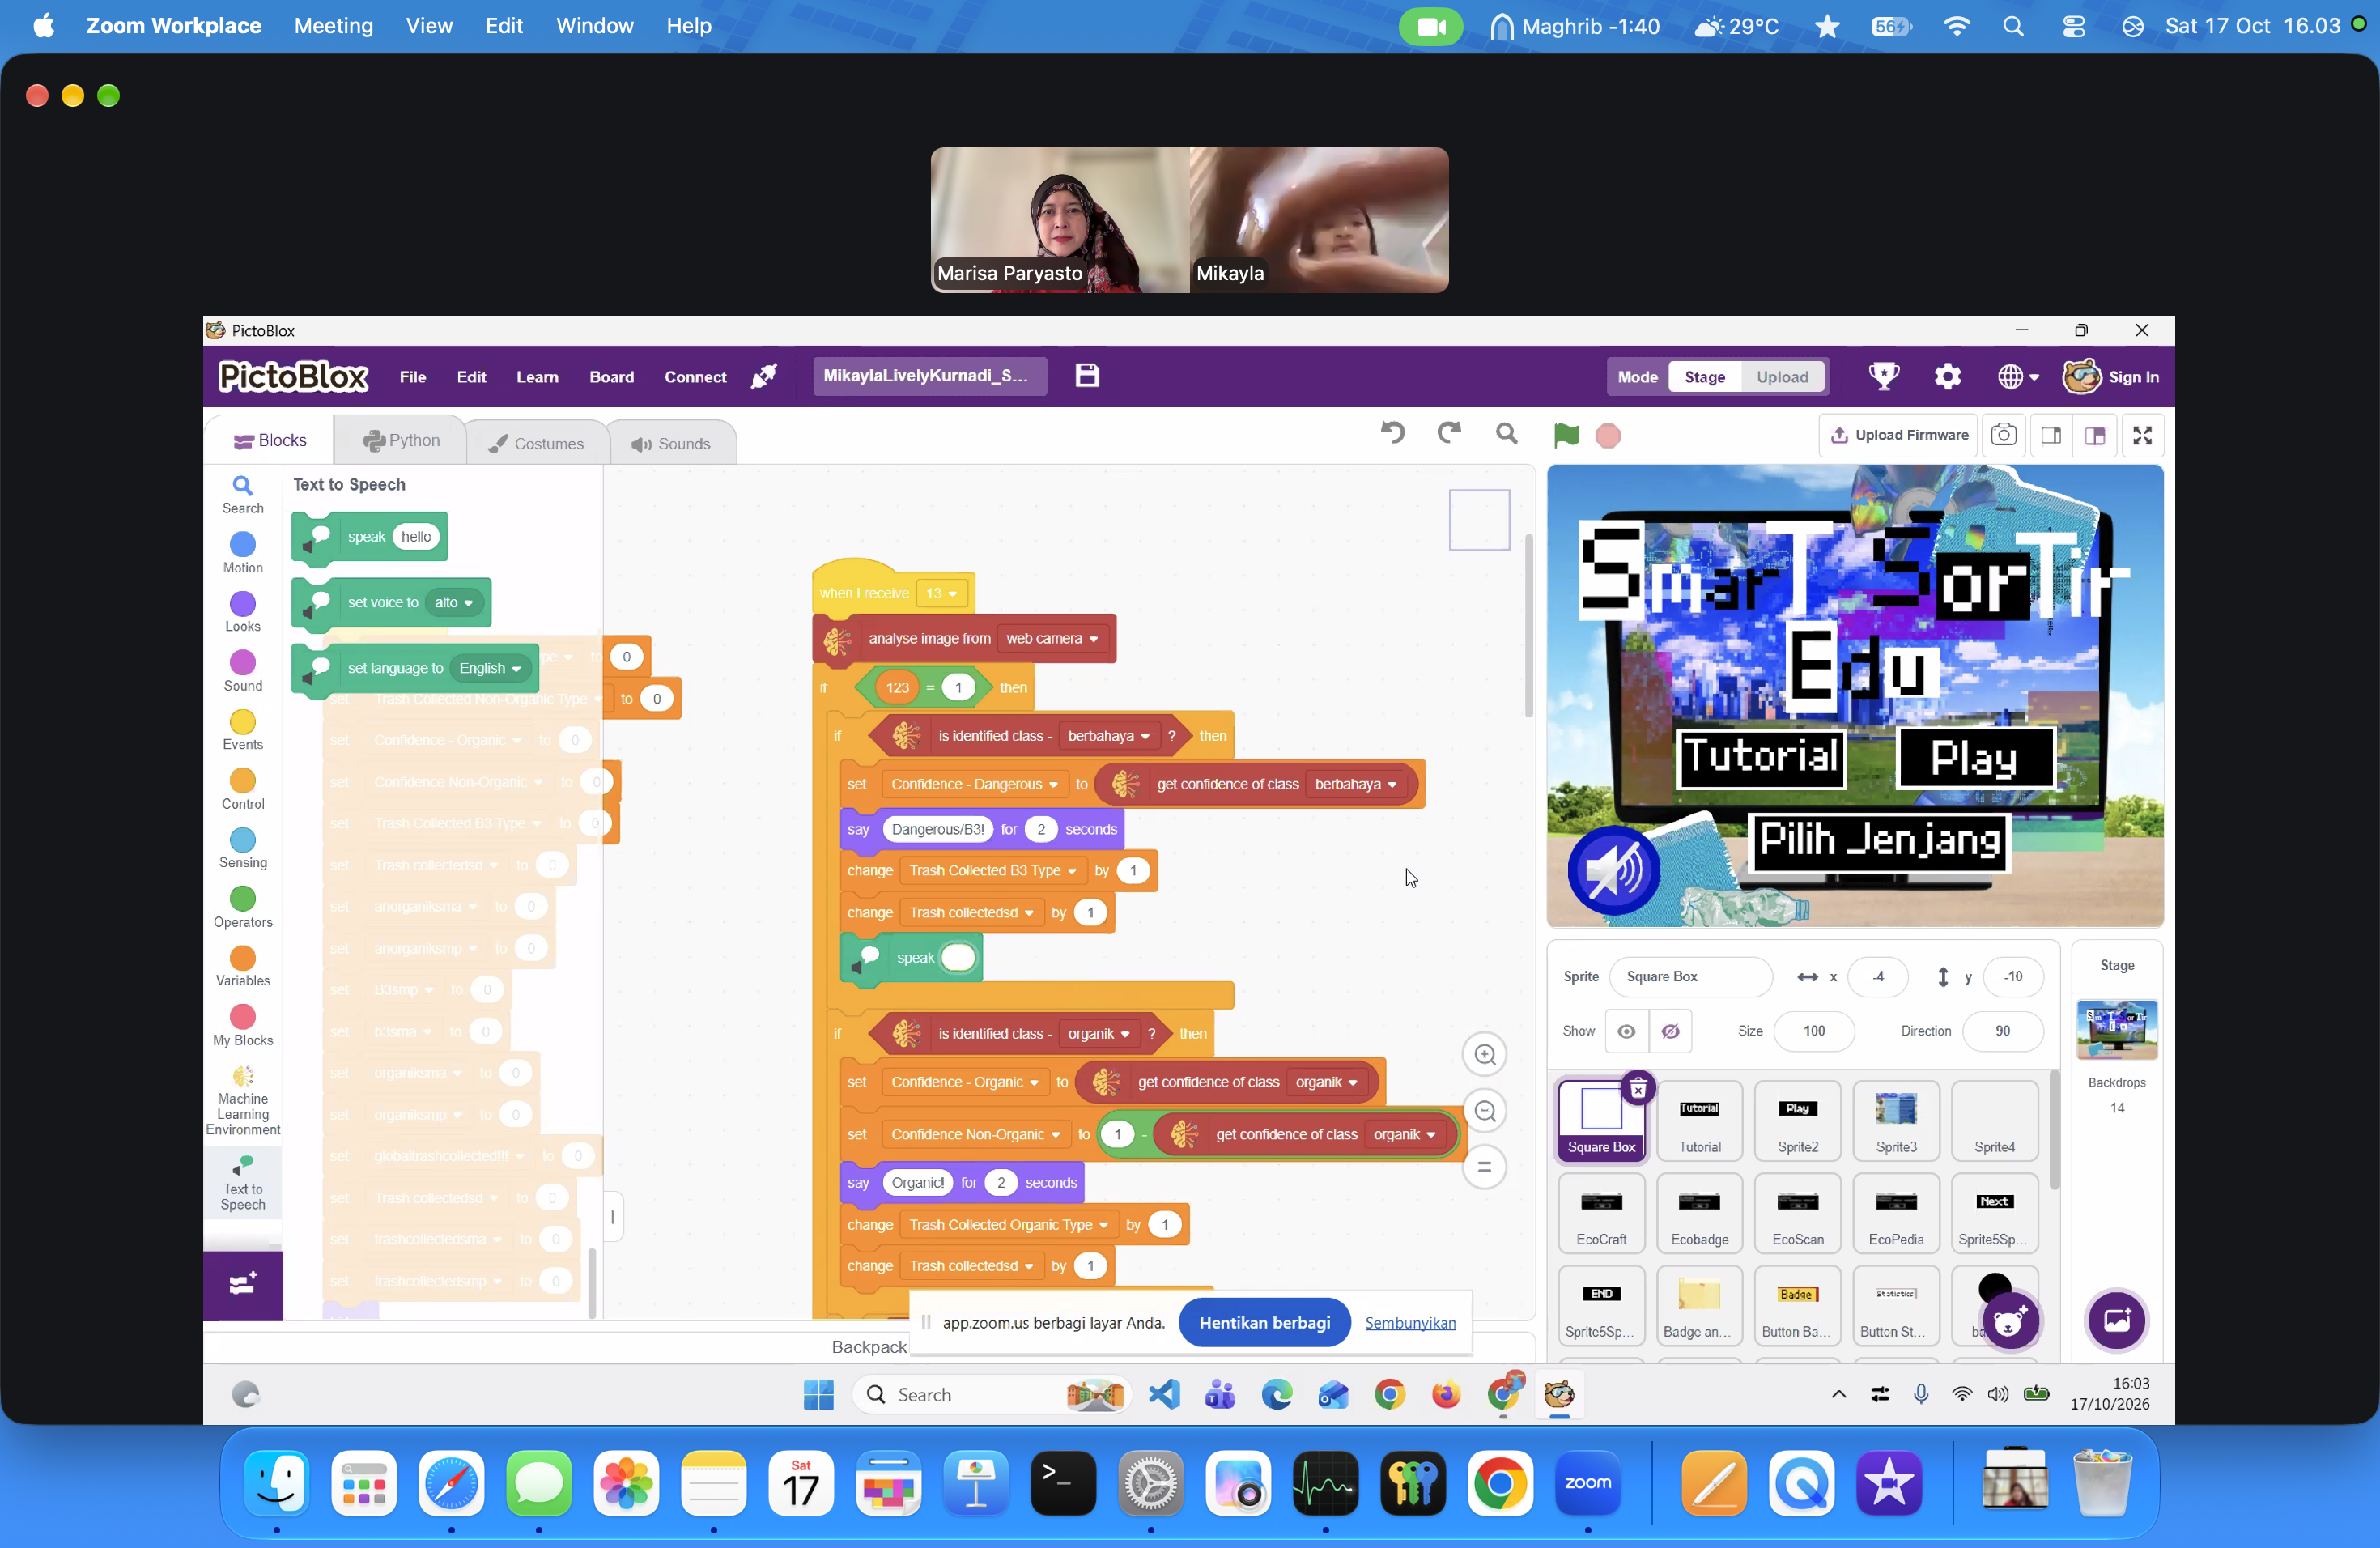Reset workspace zoom with equals icon

pos(1485,1167)
